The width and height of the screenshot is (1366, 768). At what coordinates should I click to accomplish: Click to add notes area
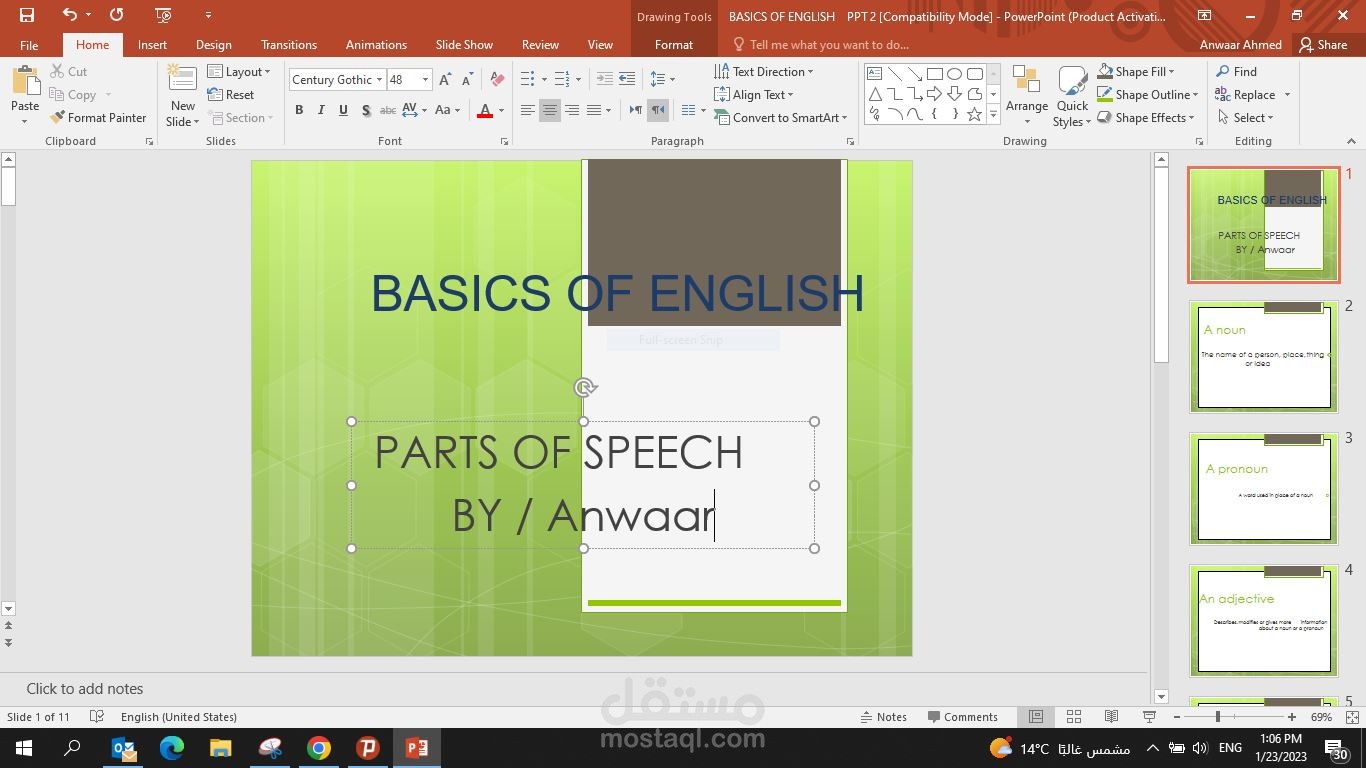click(x=84, y=689)
